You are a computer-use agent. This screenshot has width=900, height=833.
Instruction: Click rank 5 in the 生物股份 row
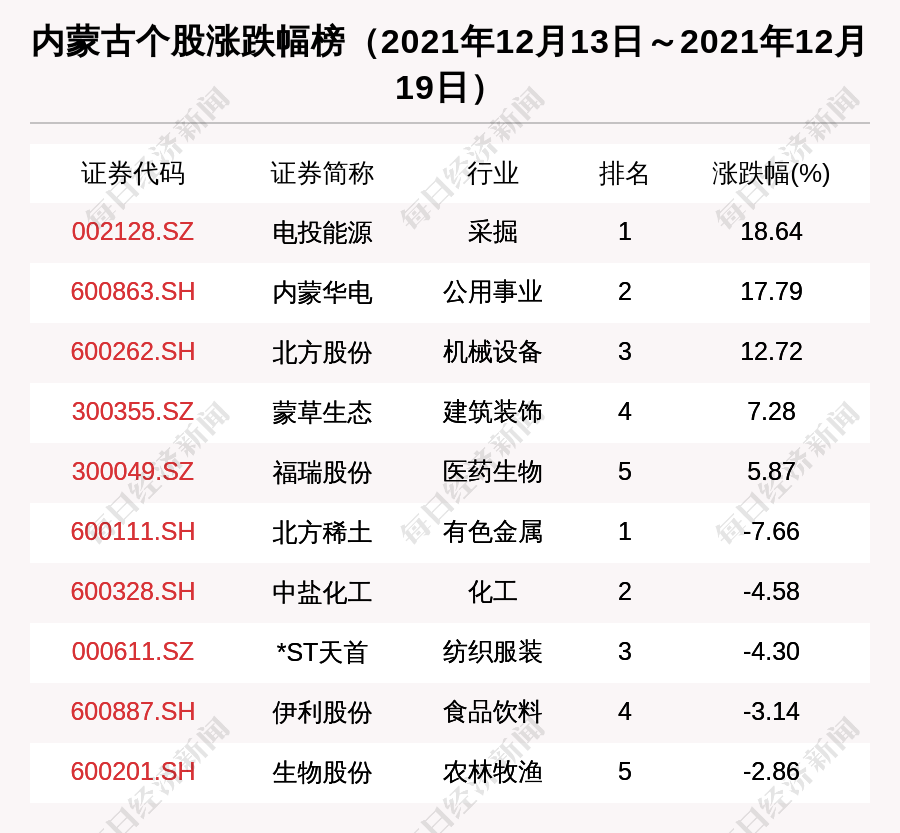click(x=624, y=772)
